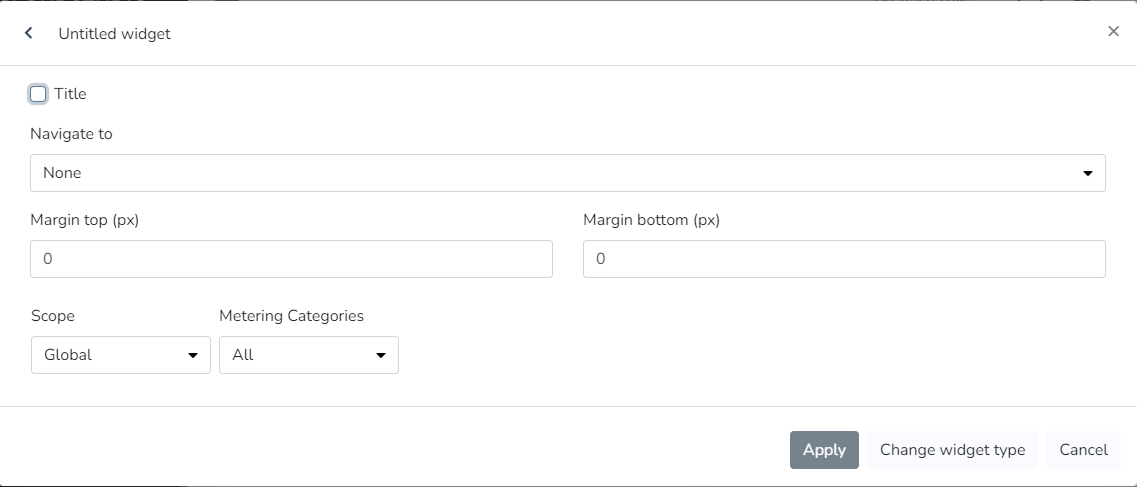Image resolution: width=1137 pixels, height=487 pixels.
Task: Click the caret arrow in the Scope dropdown
Action: coord(193,355)
